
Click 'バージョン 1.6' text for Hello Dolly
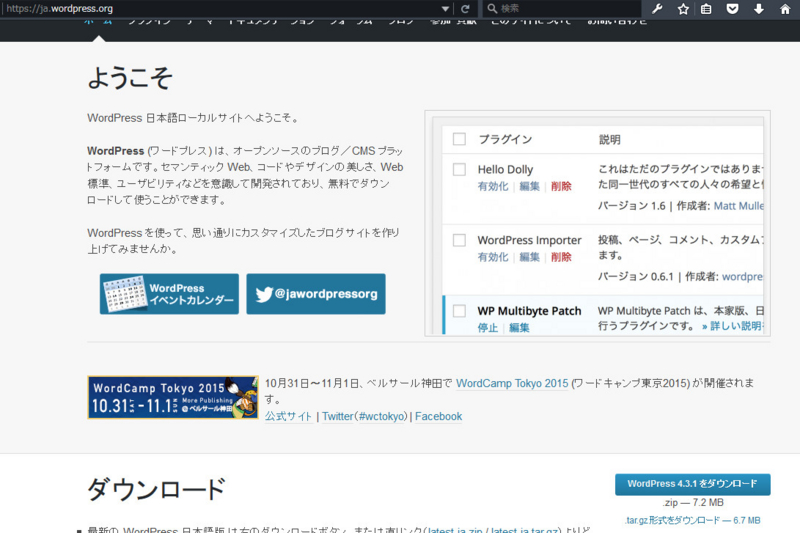pyautogui.click(x=632, y=206)
